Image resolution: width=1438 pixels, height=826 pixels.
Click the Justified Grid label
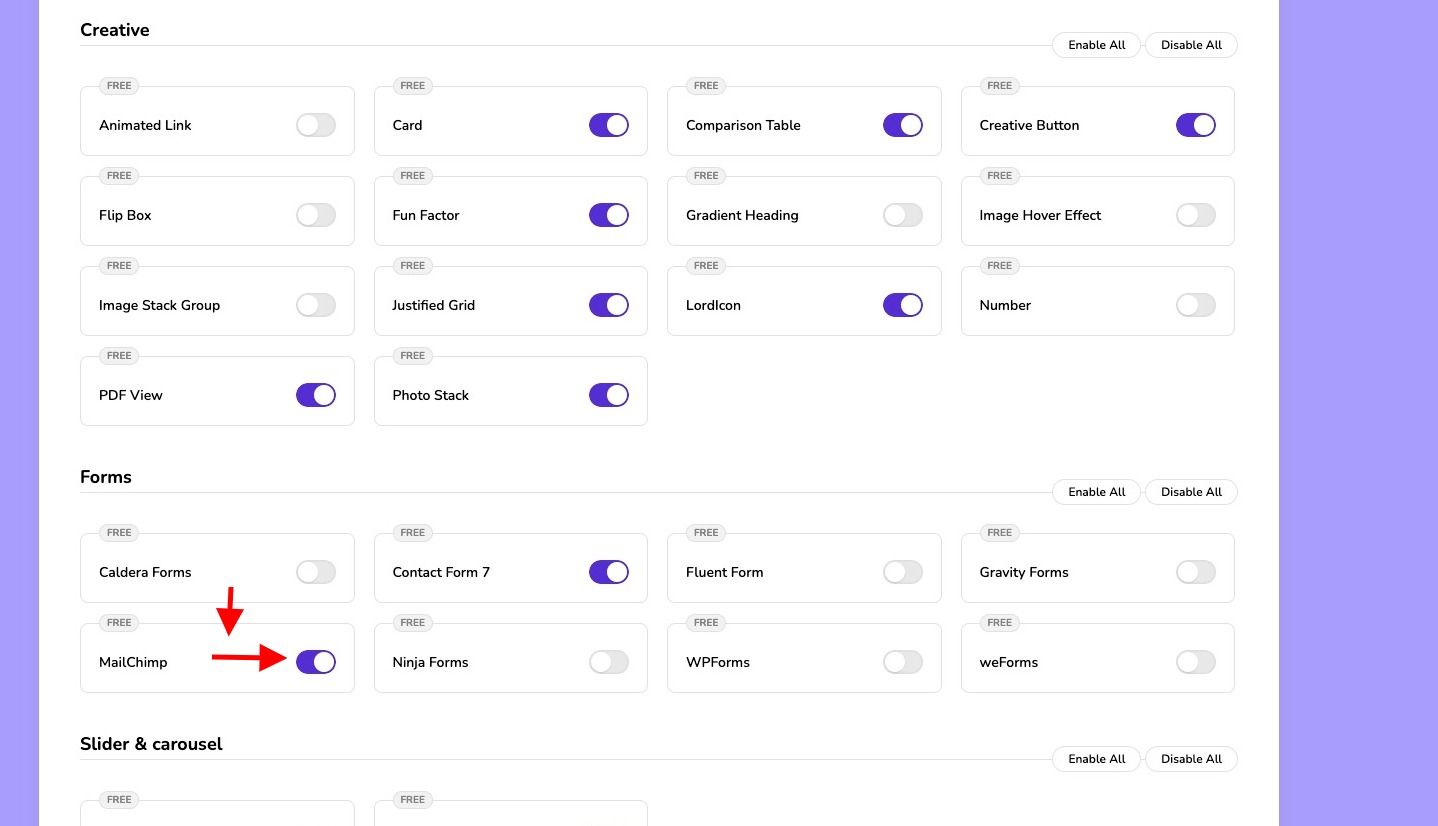pos(433,305)
